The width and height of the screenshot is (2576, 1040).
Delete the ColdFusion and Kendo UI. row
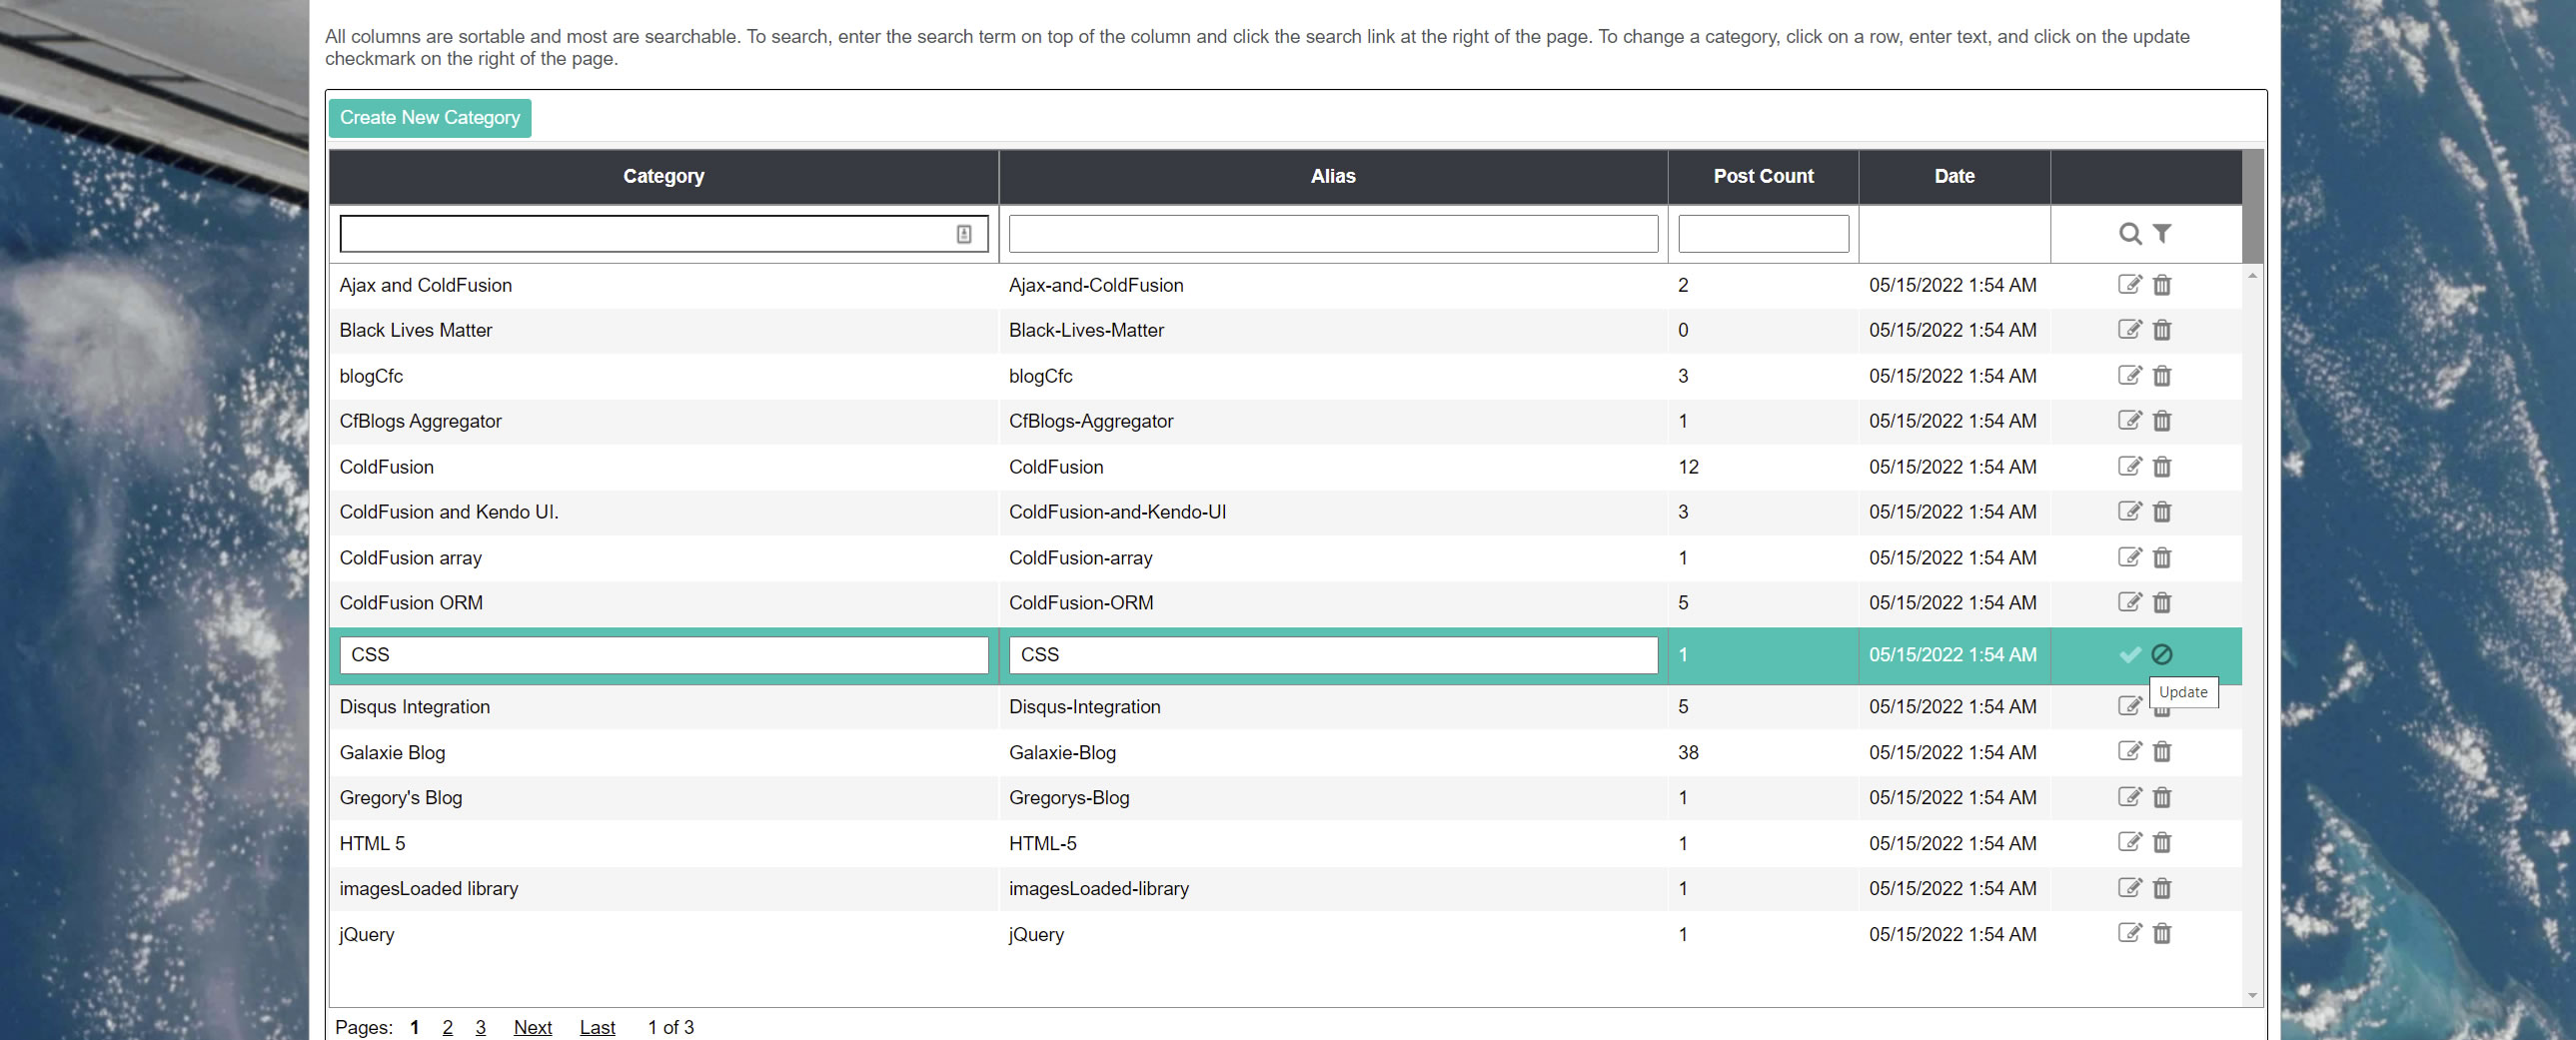(x=2162, y=512)
